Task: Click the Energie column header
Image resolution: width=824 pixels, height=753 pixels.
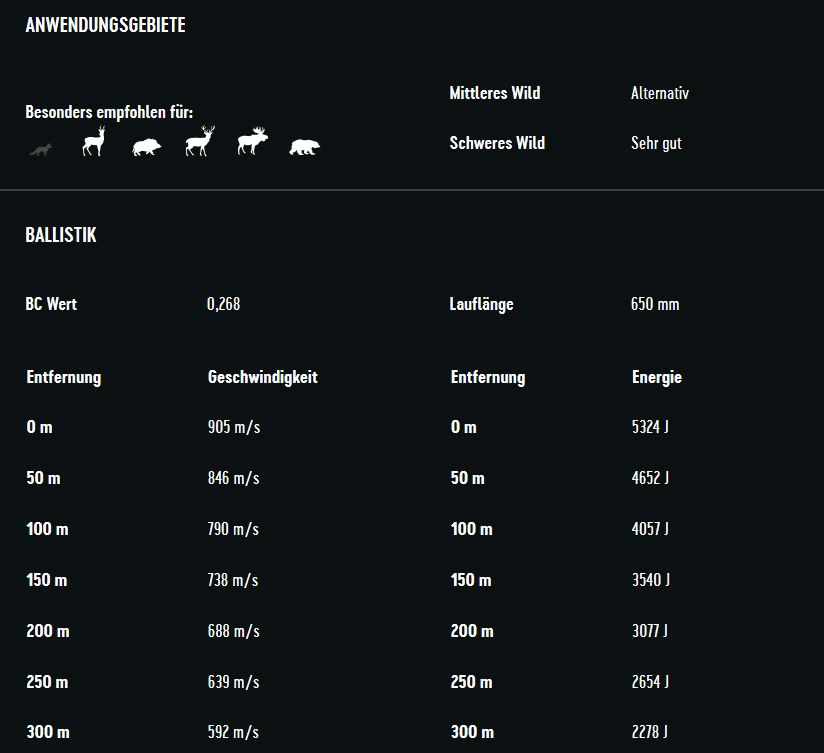Action: pyautogui.click(x=657, y=378)
